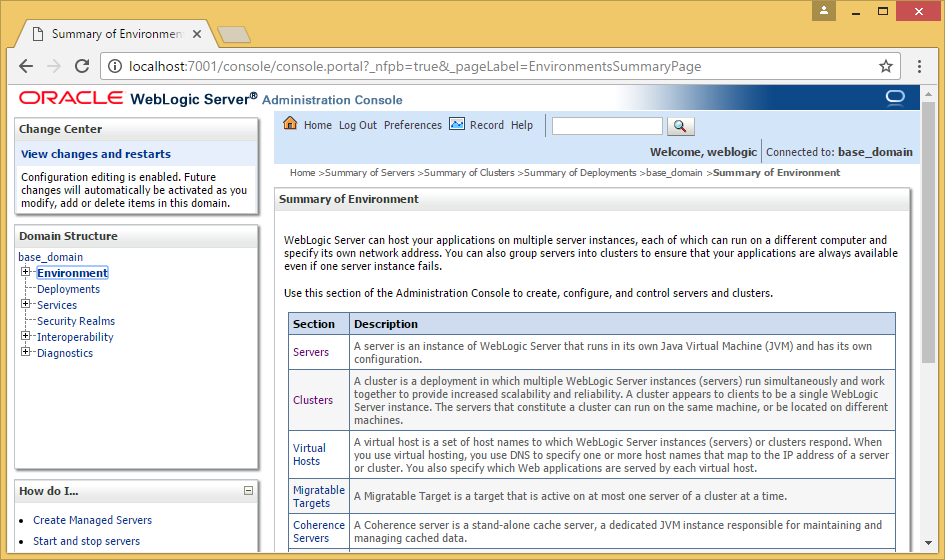Click the Record icon in the toolbar
Screen dimensions: 945x560
click(x=457, y=124)
